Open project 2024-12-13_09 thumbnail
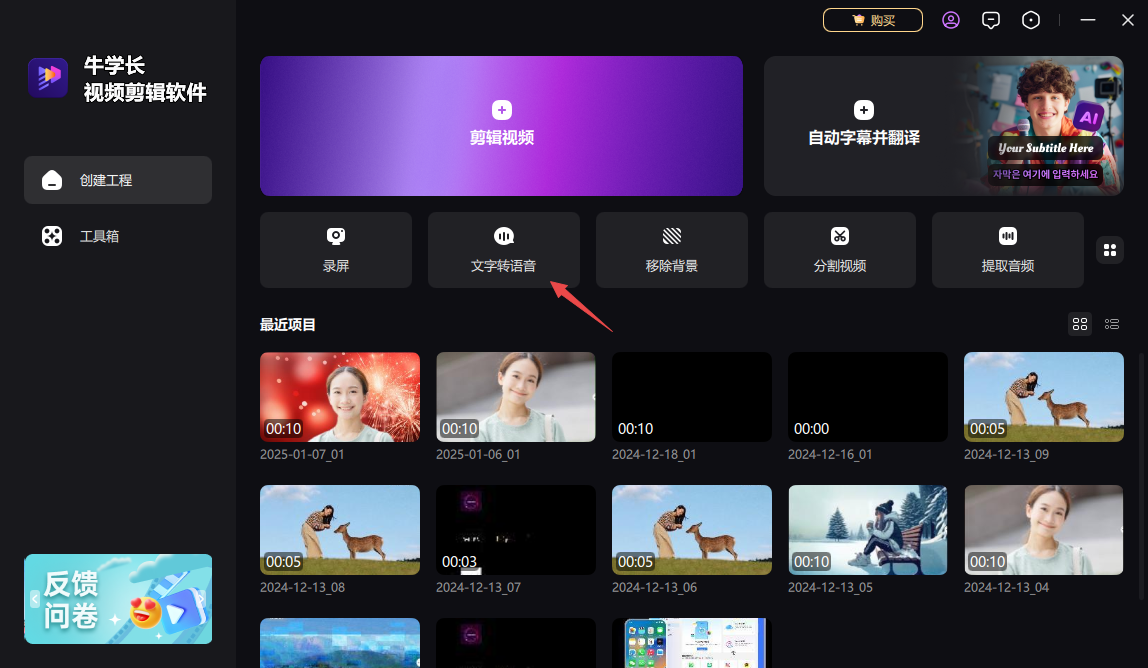 (x=1044, y=397)
